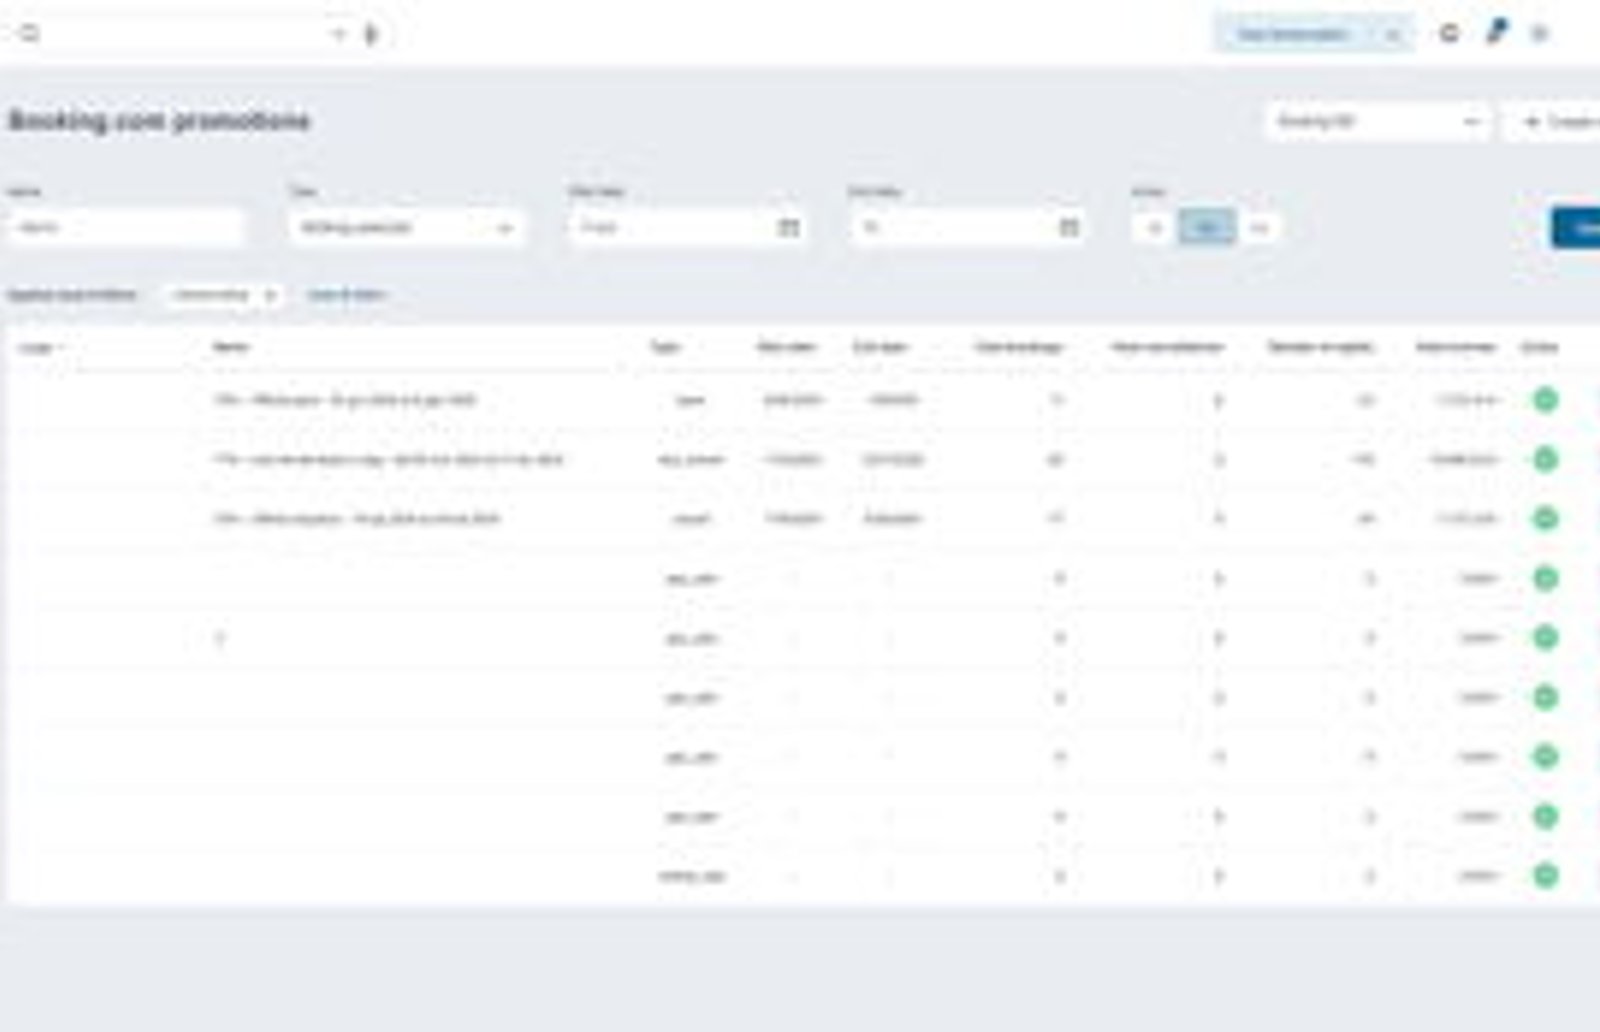The width and height of the screenshot is (1600, 1032).
Task: Open the Type filter dropdown
Action: pos(406,228)
